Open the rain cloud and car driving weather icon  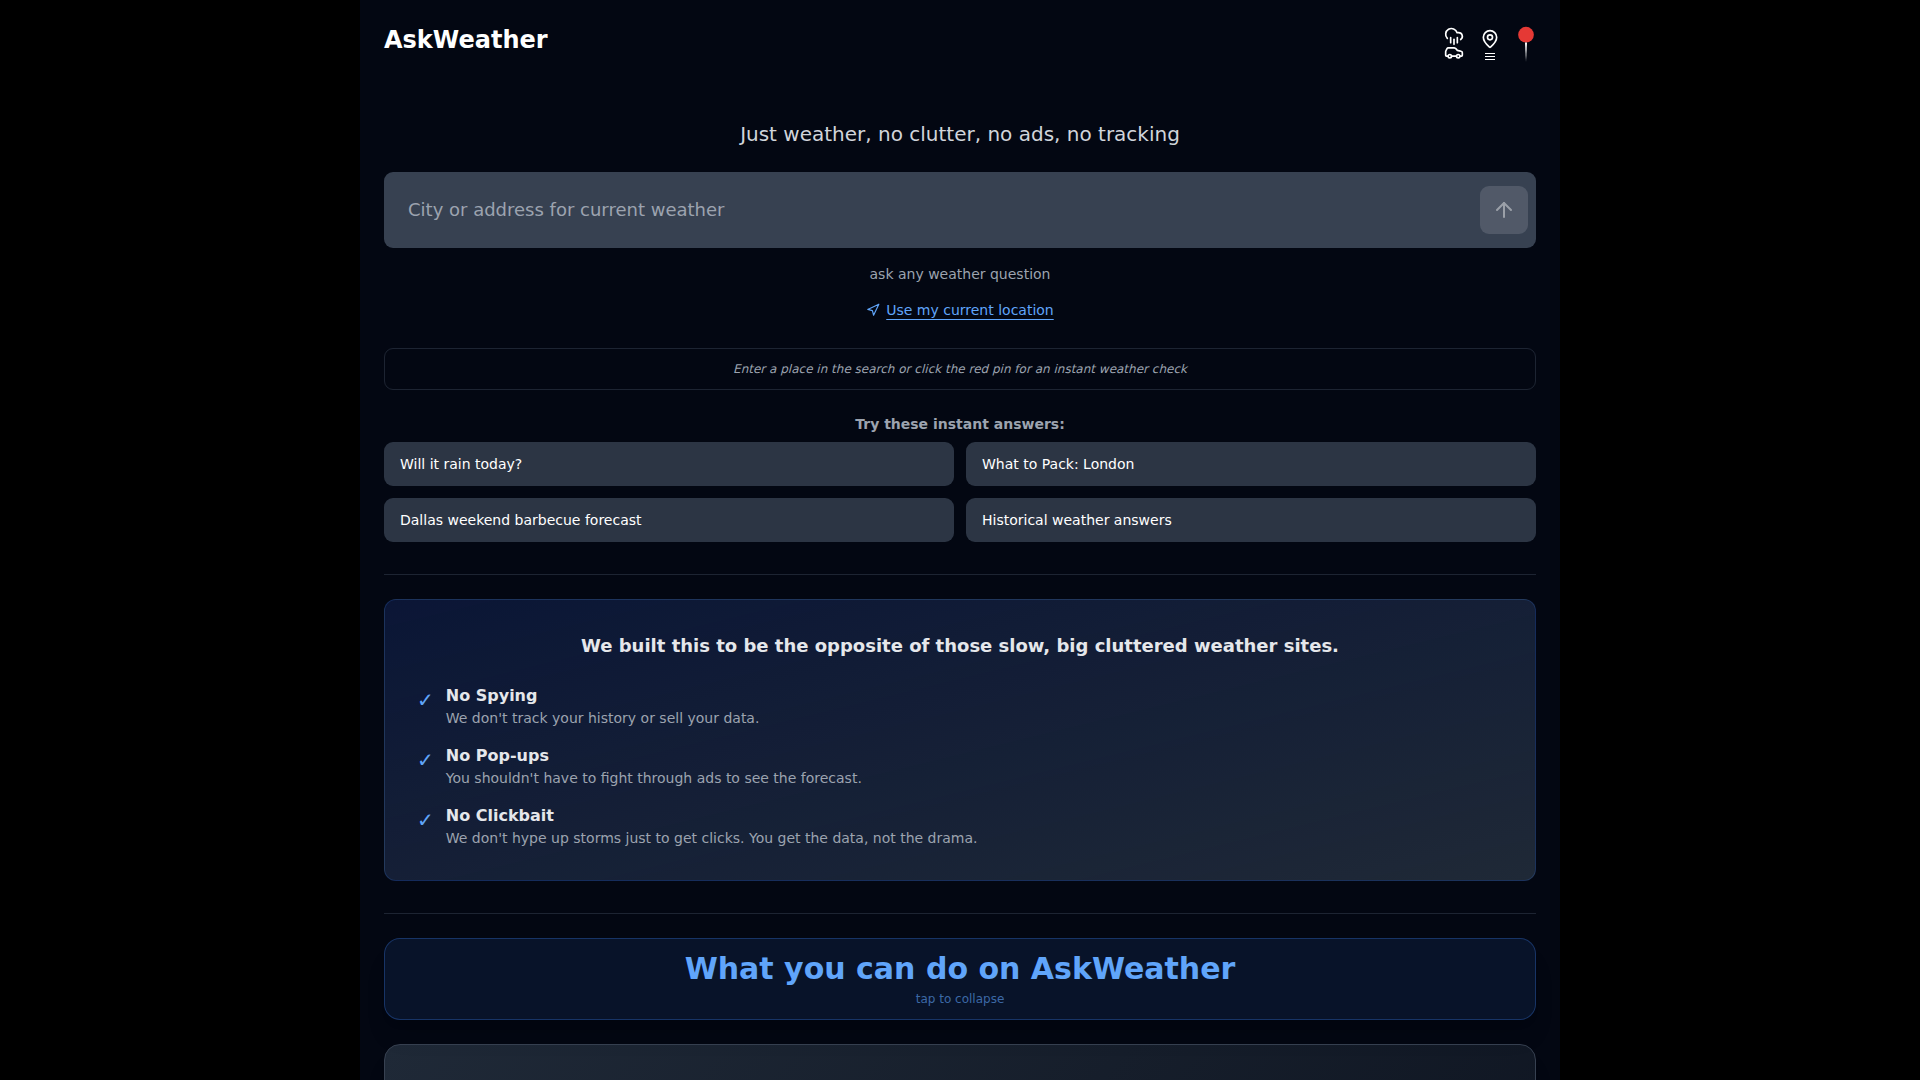(1453, 43)
